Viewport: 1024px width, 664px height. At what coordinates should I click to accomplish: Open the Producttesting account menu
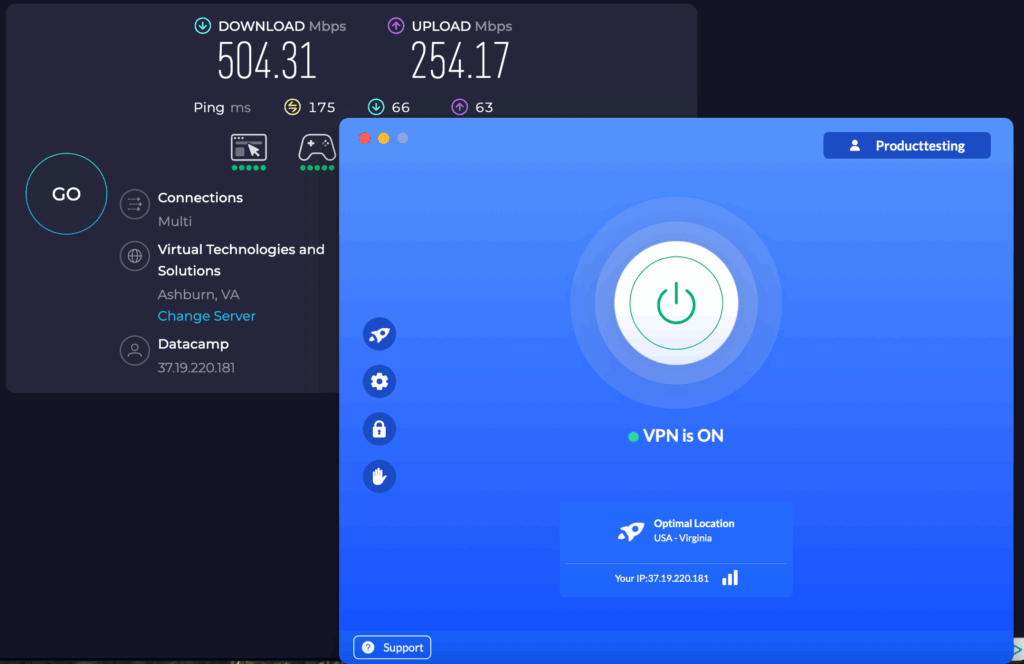click(x=906, y=146)
